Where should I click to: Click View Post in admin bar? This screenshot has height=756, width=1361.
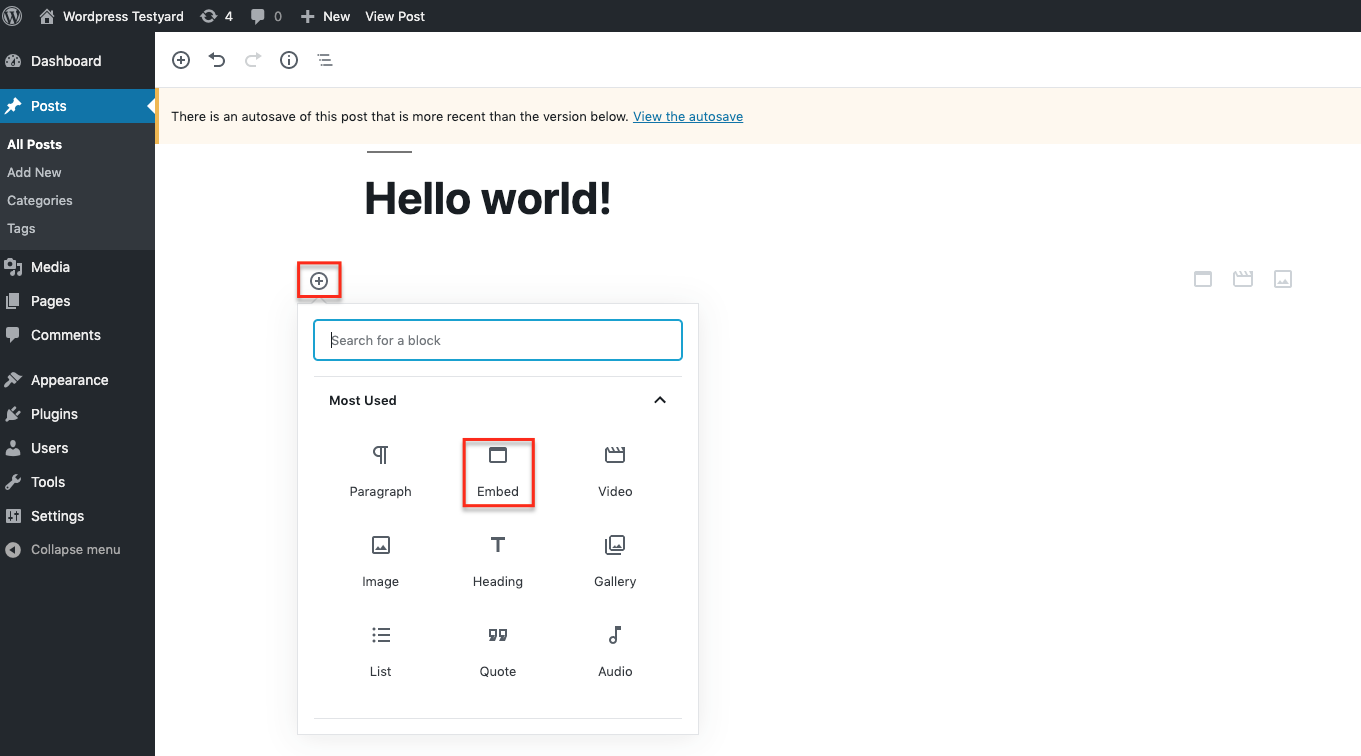pyautogui.click(x=395, y=16)
